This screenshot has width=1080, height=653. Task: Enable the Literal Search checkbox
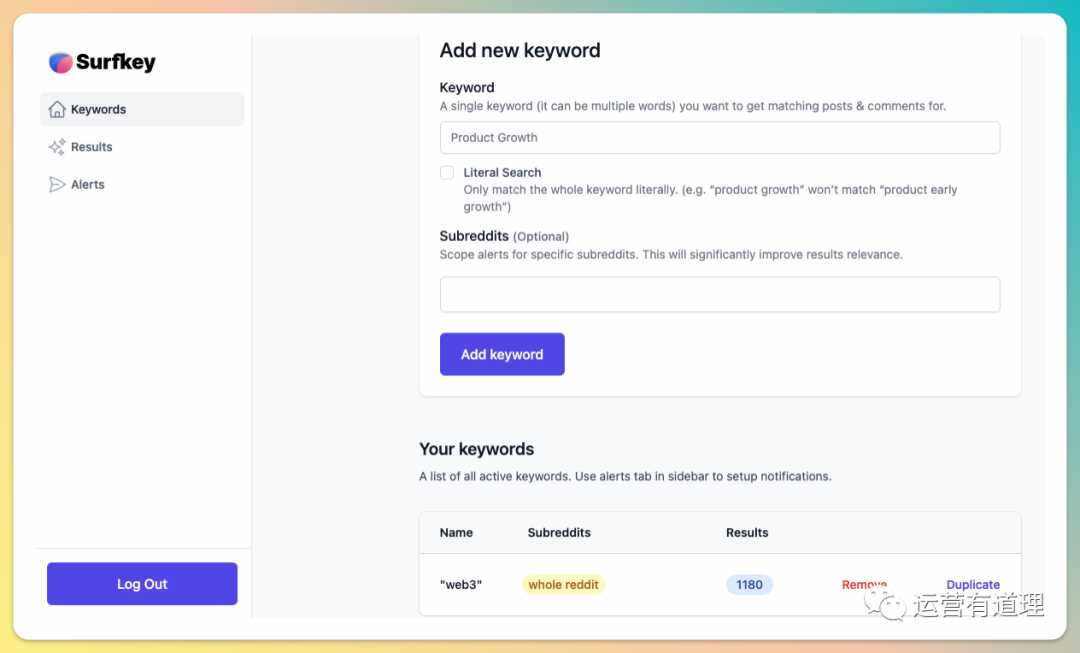(x=447, y=172)
